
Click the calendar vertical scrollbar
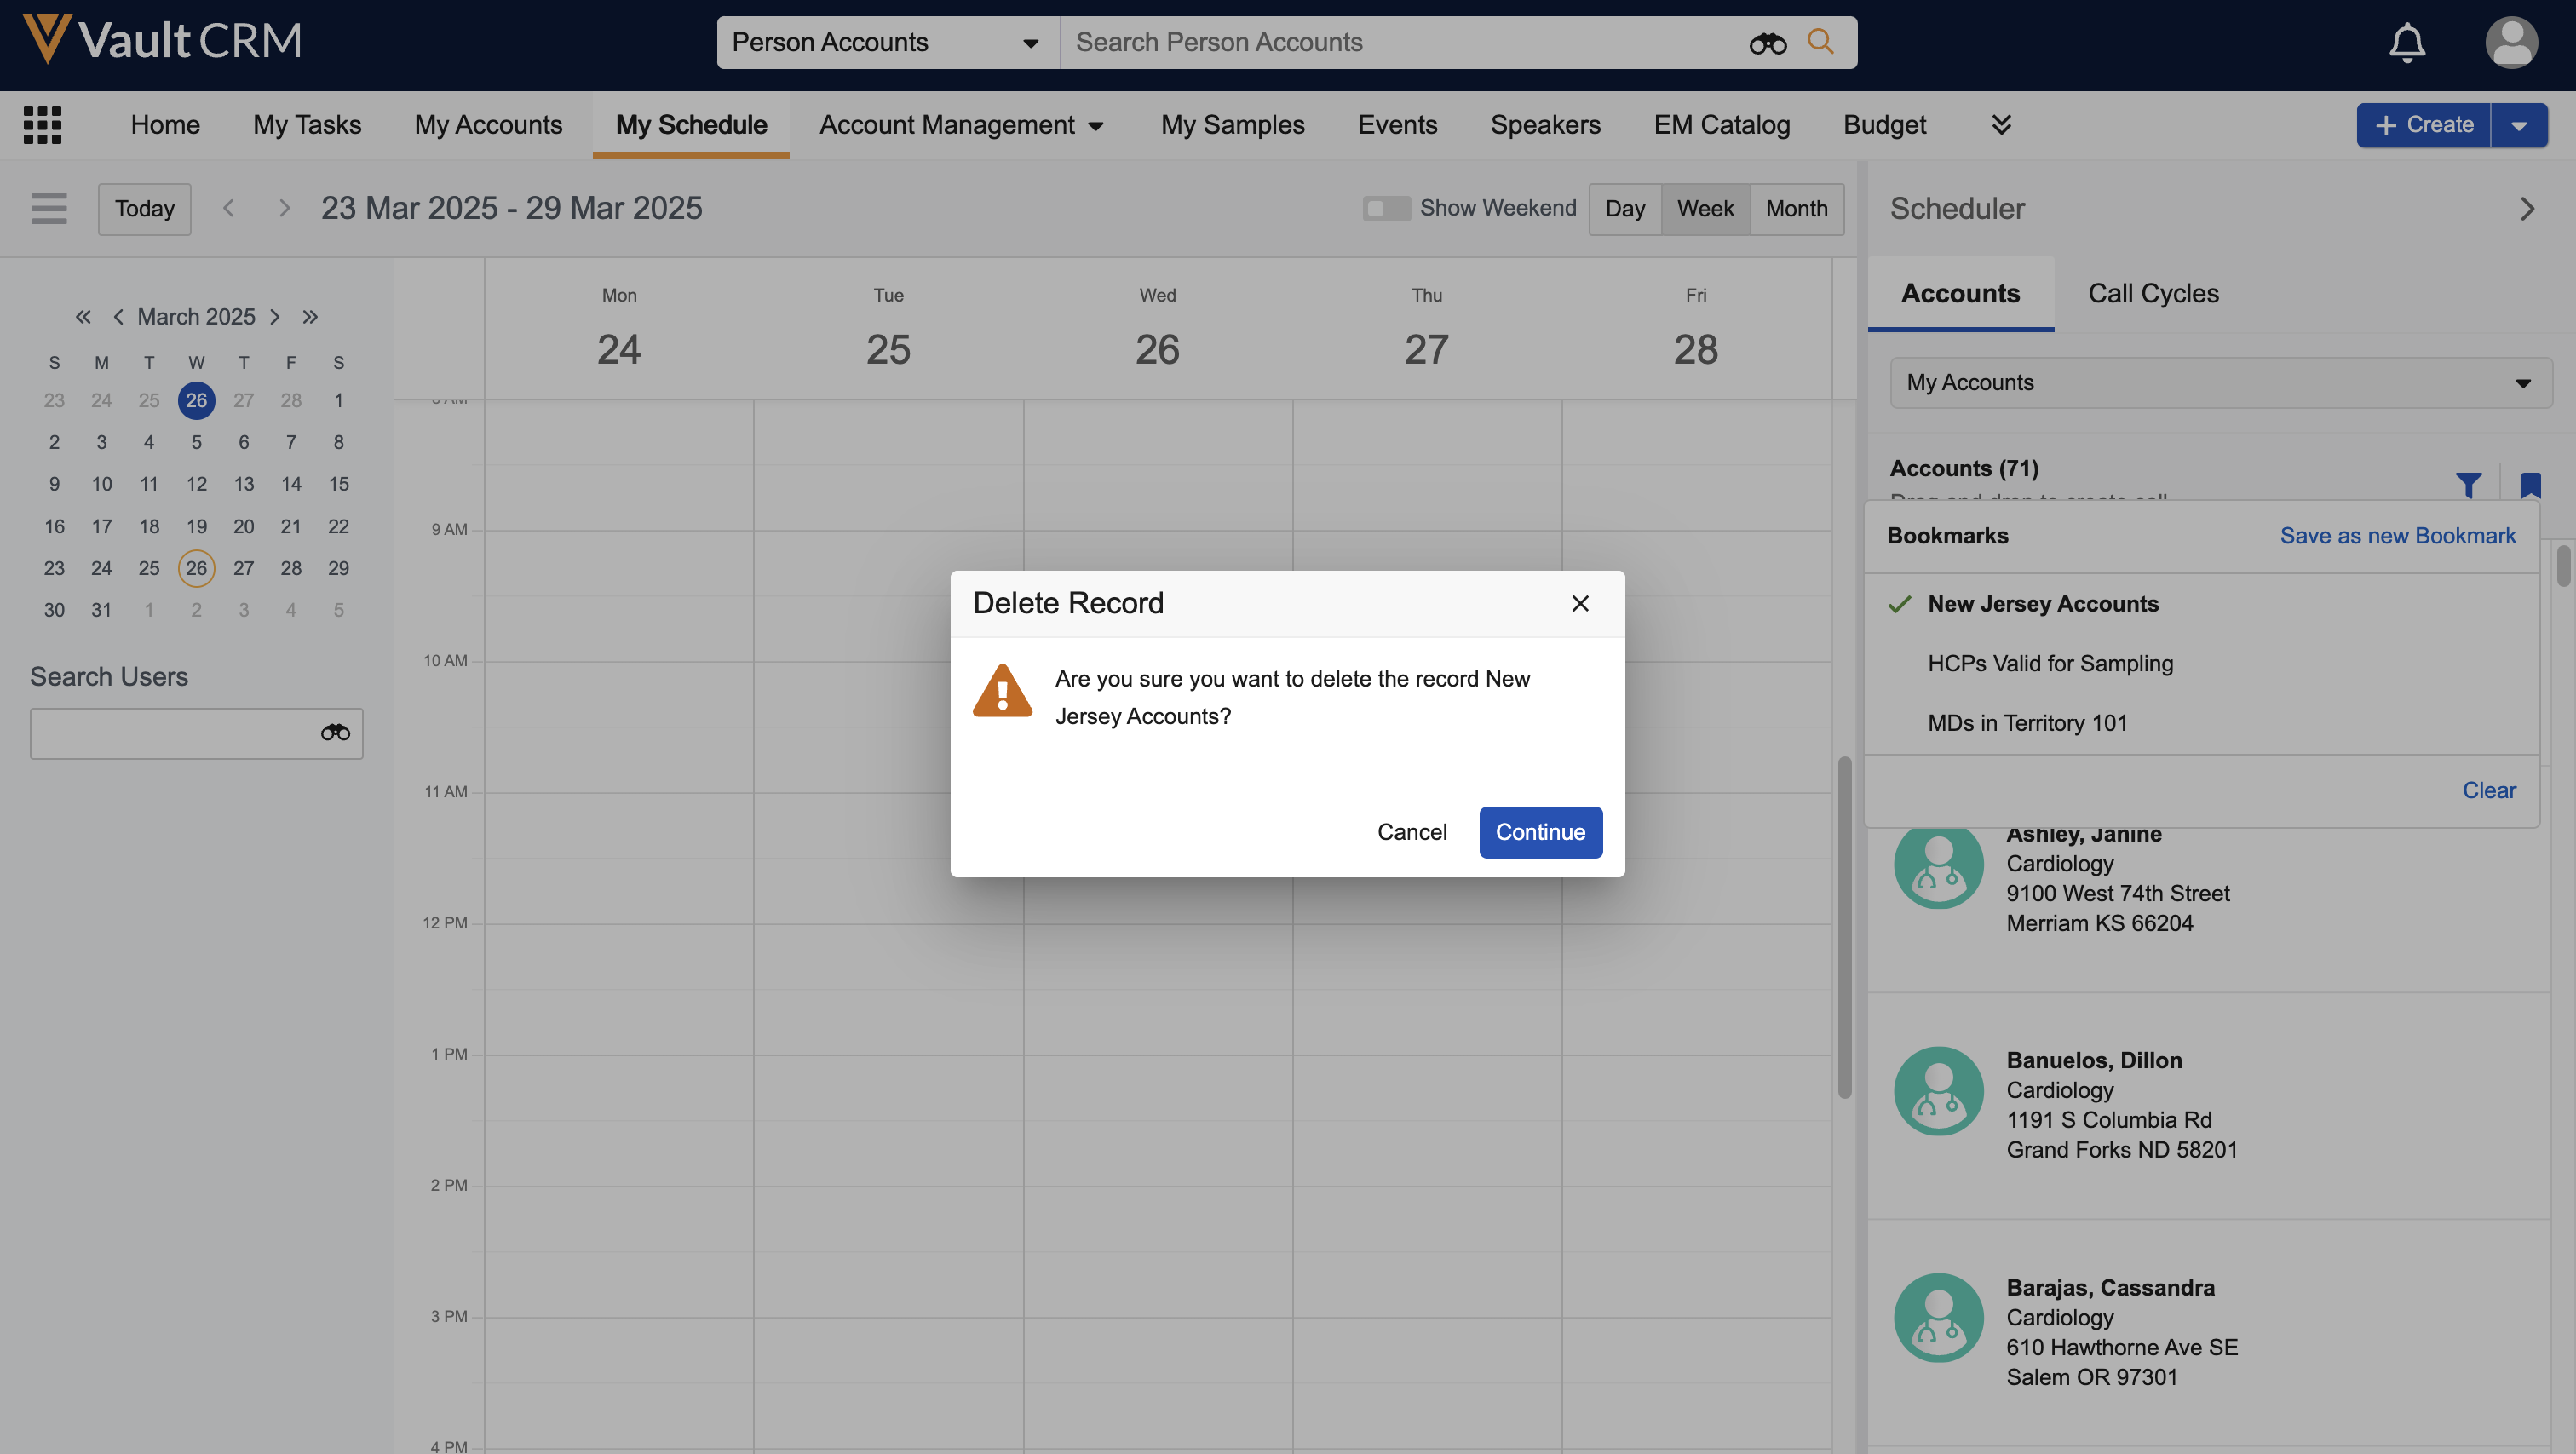coord(1844,925)
